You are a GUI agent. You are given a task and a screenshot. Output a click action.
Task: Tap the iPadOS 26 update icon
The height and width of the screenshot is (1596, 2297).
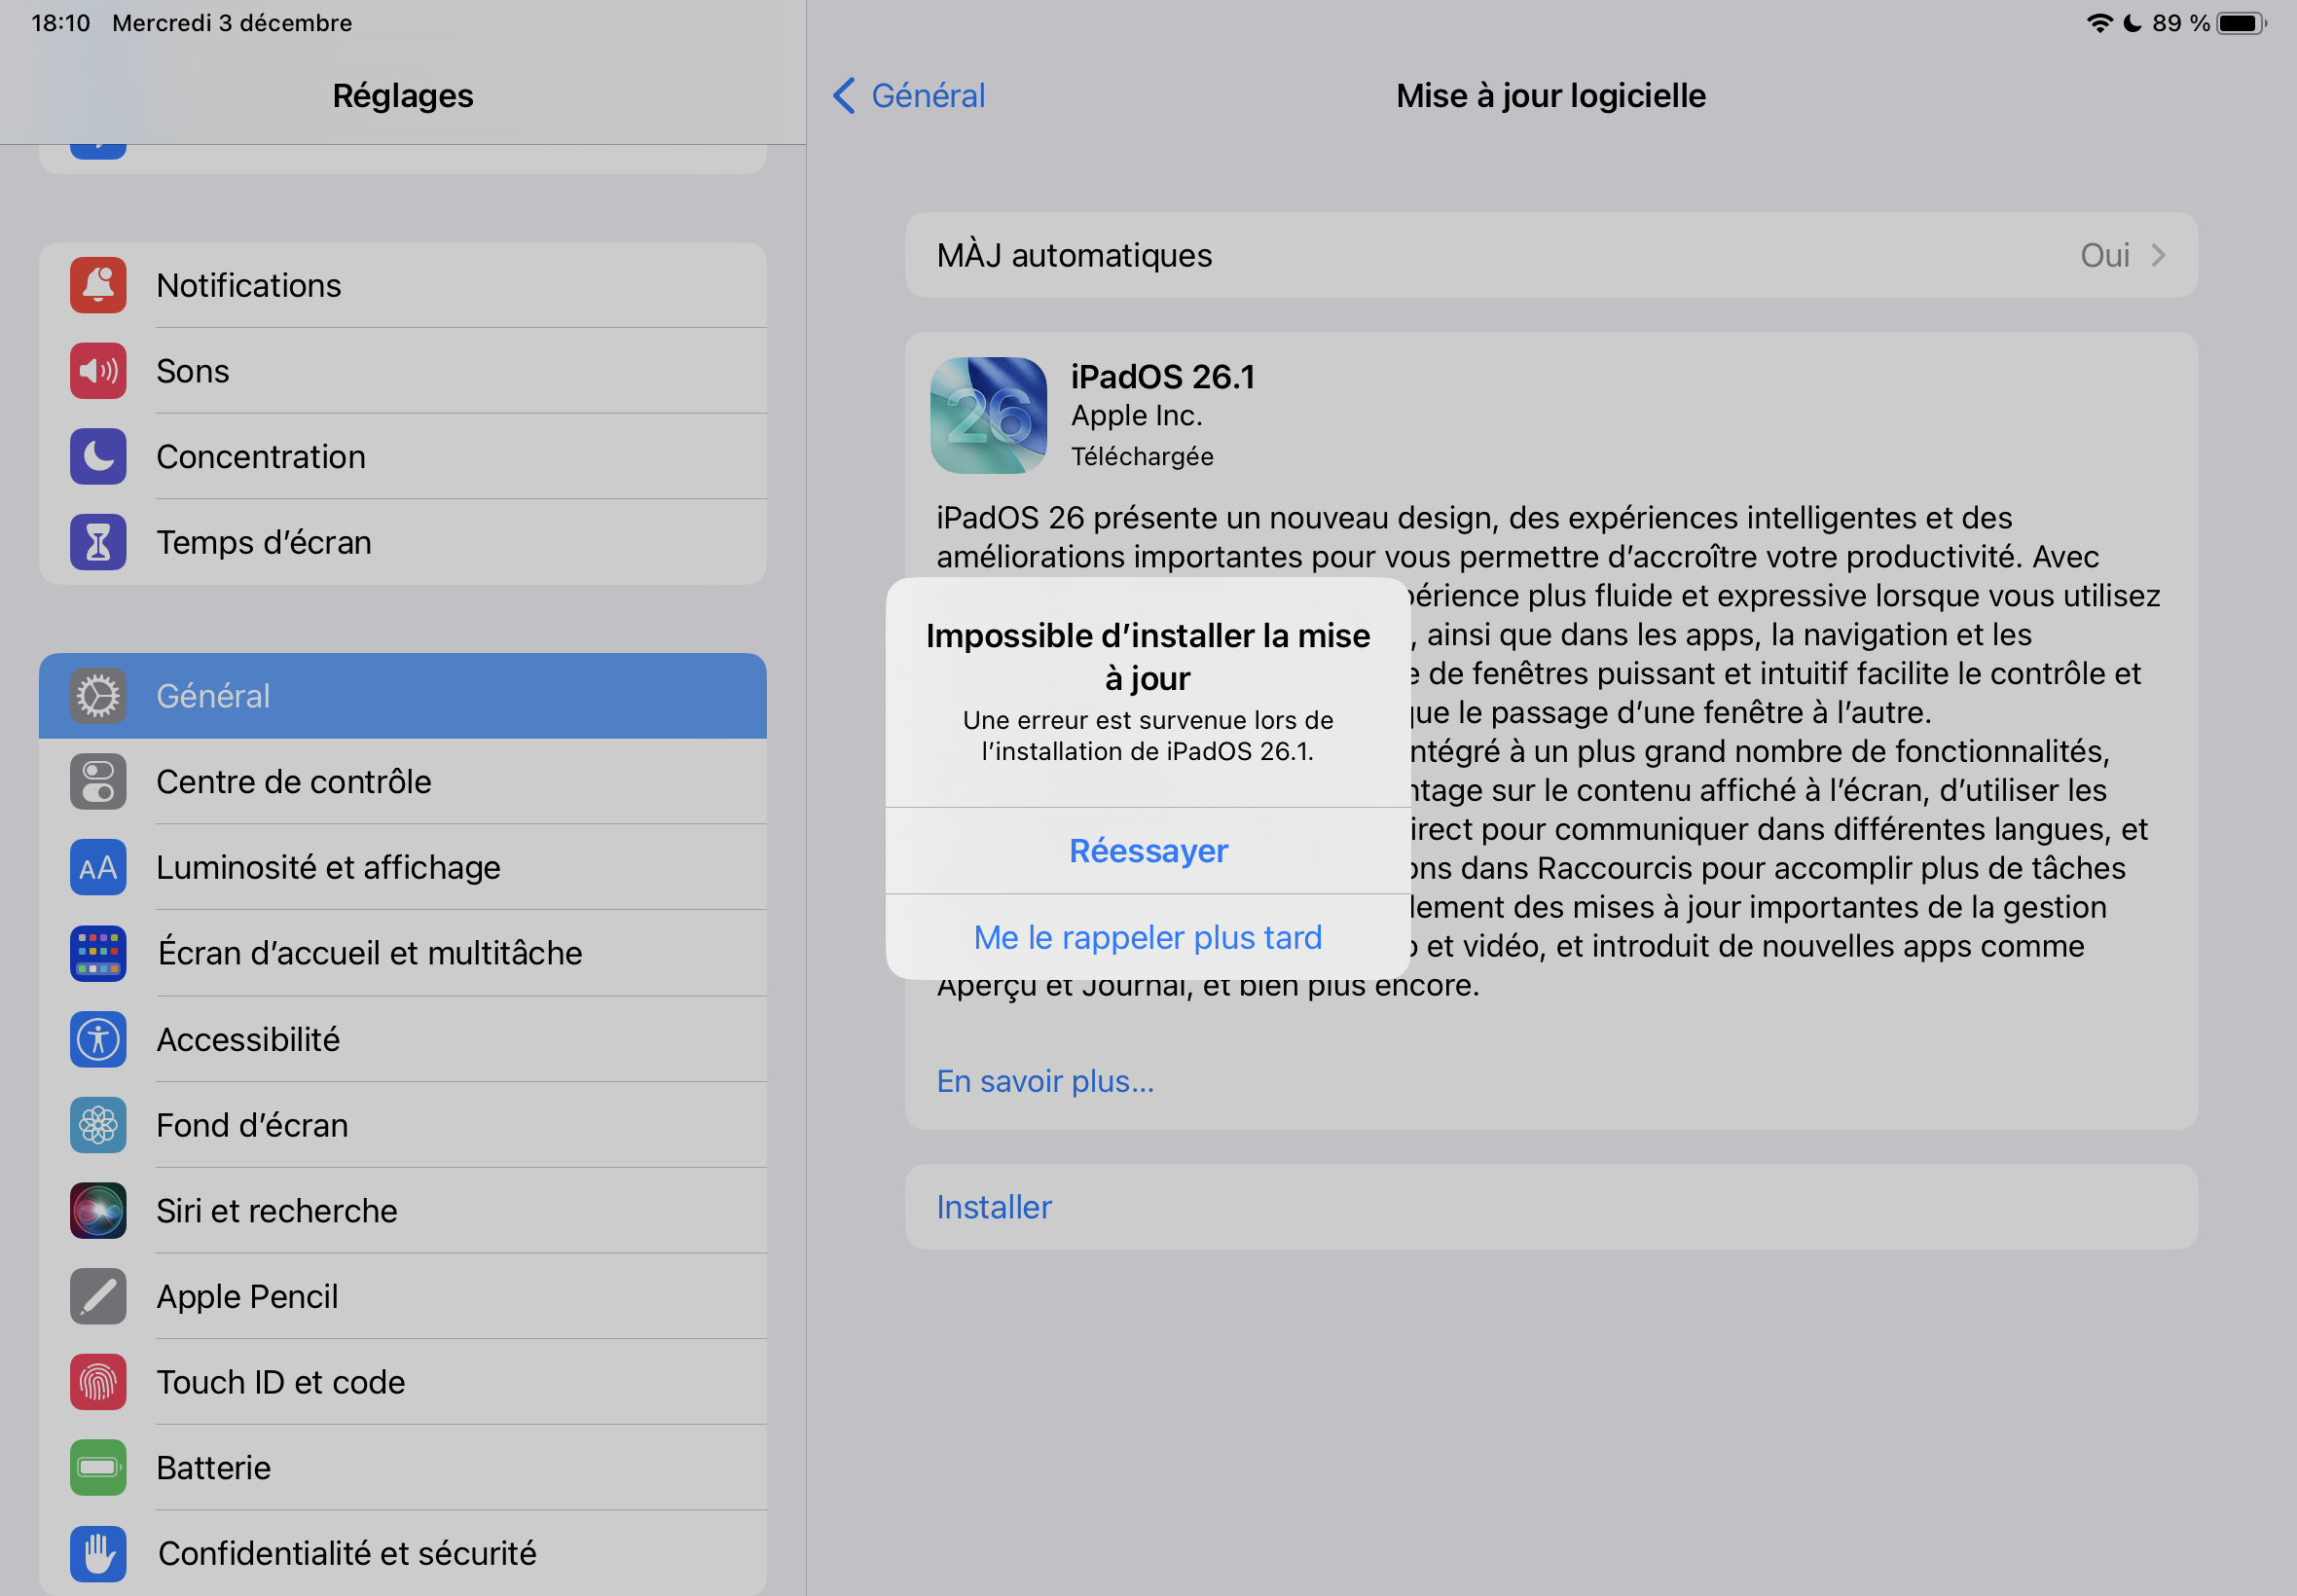click(x=988, y=415)
